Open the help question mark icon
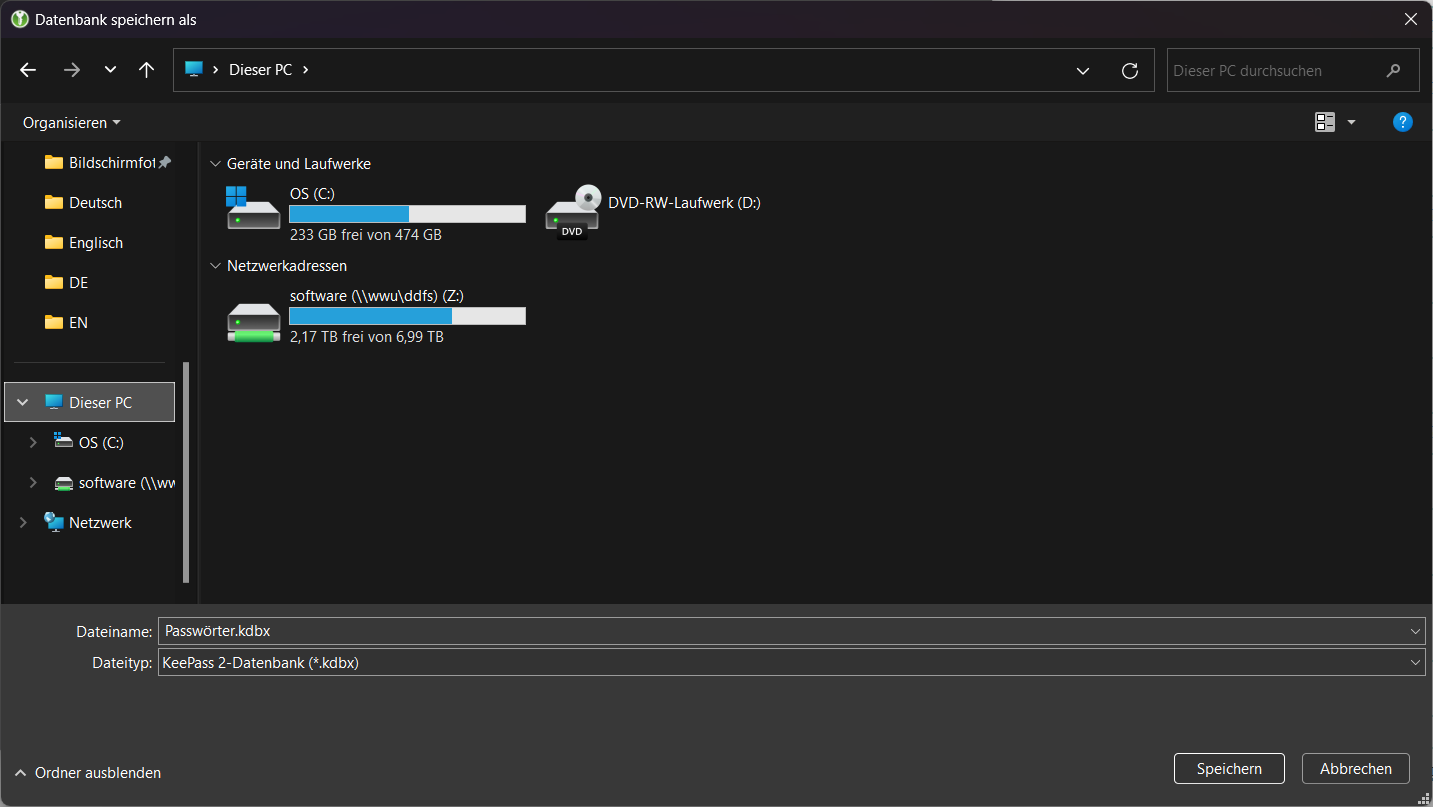This screenshot has height=807, width=1433. click(1402, 122)
